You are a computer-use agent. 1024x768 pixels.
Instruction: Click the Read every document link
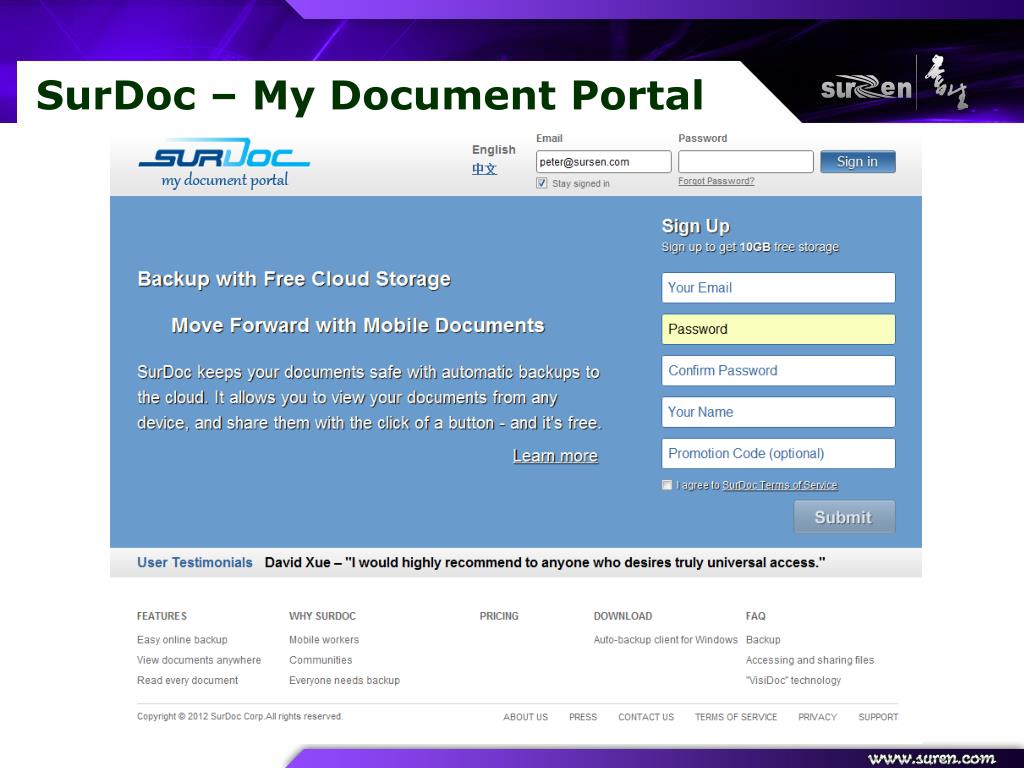click(x=187, y=680)
